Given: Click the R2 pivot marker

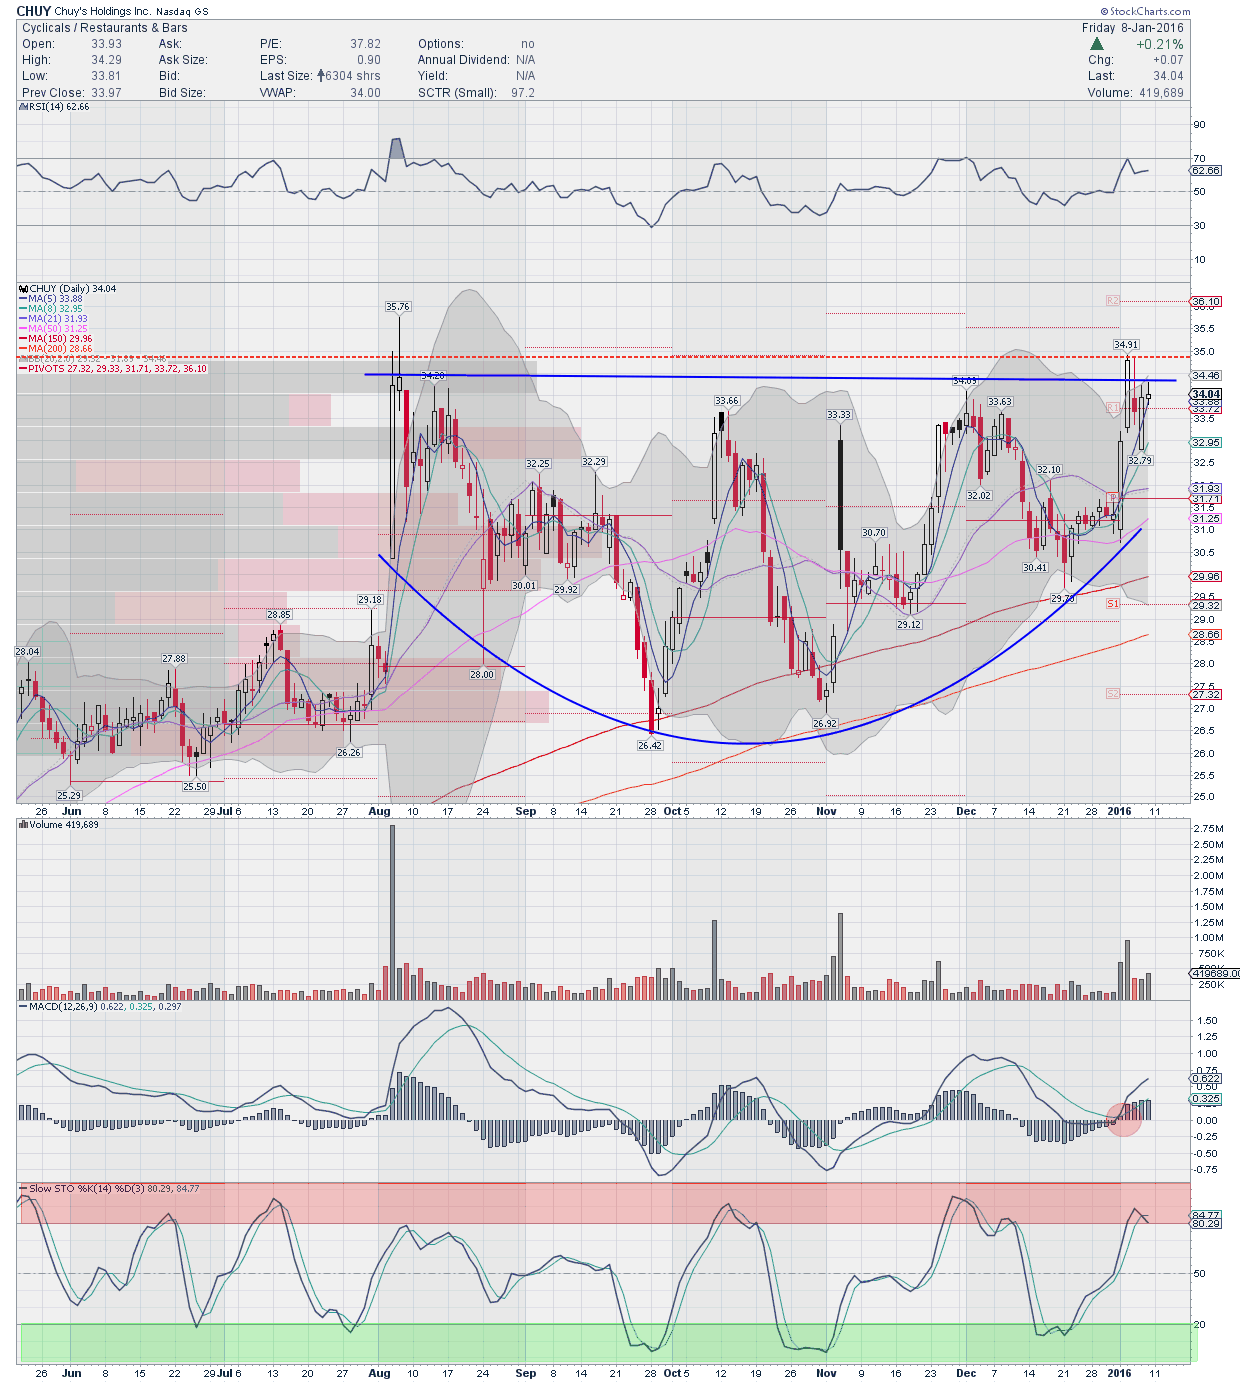Looking at the screenshot, I should [x=1113, y=300].
